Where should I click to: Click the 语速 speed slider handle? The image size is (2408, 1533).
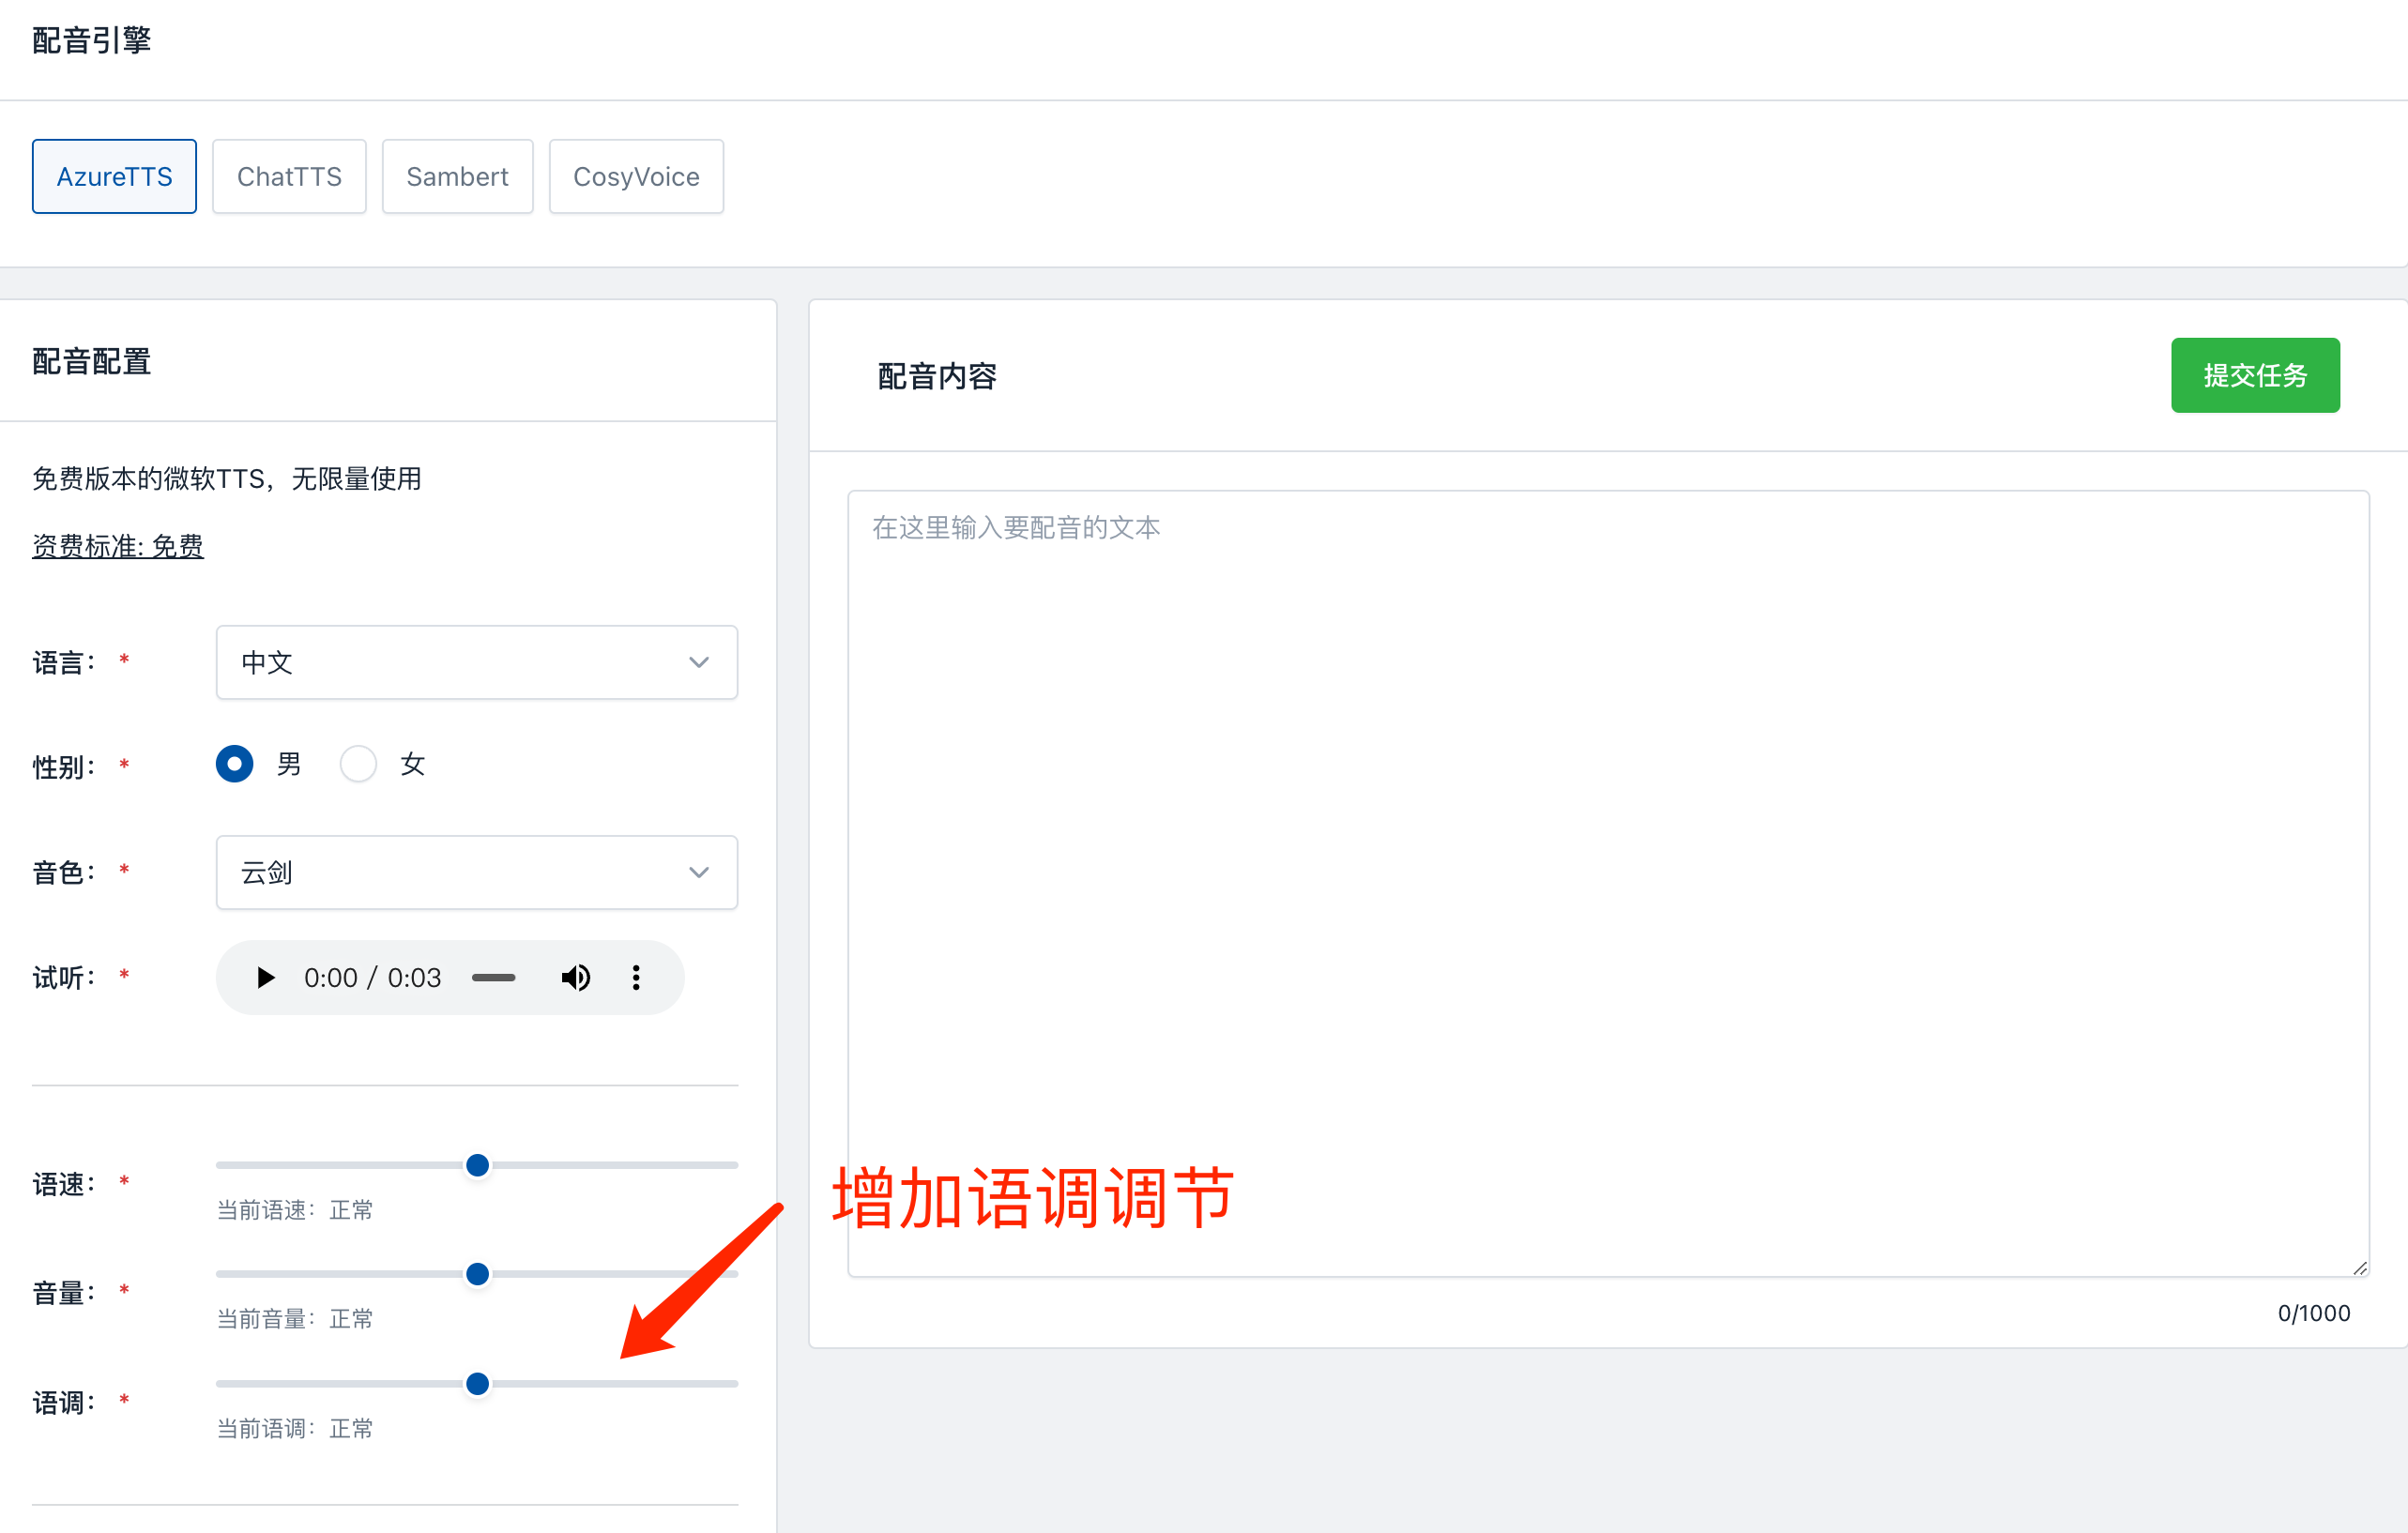pos(478,1165)
